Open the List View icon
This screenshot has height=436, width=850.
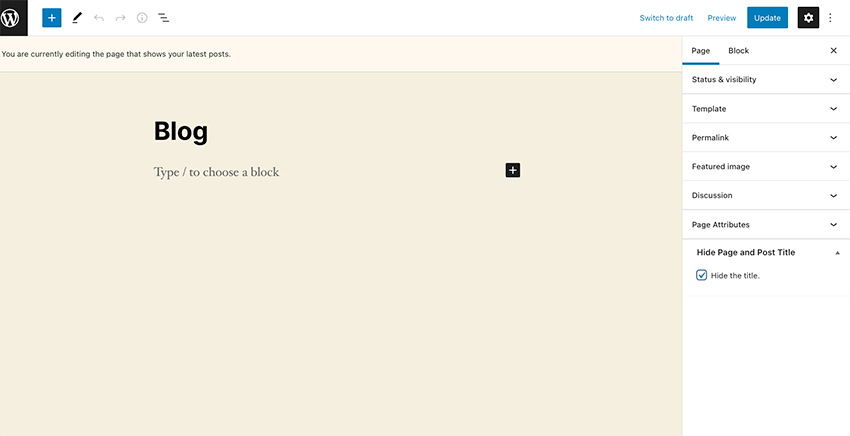163,18
